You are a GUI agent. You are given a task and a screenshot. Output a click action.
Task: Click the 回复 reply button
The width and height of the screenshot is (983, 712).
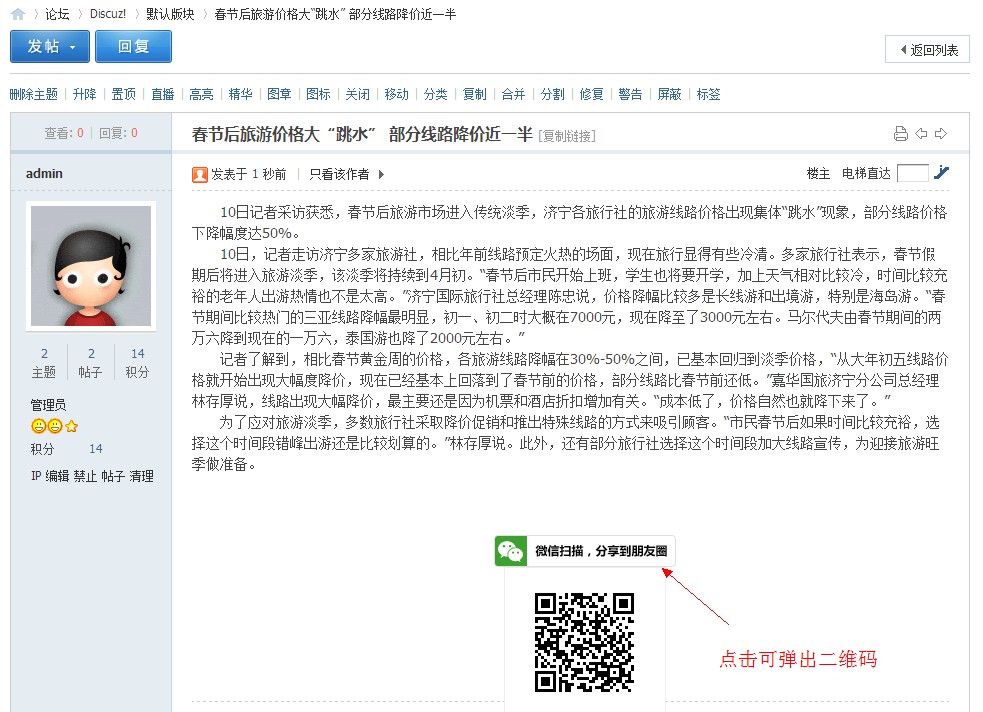(x=134, y=47)
